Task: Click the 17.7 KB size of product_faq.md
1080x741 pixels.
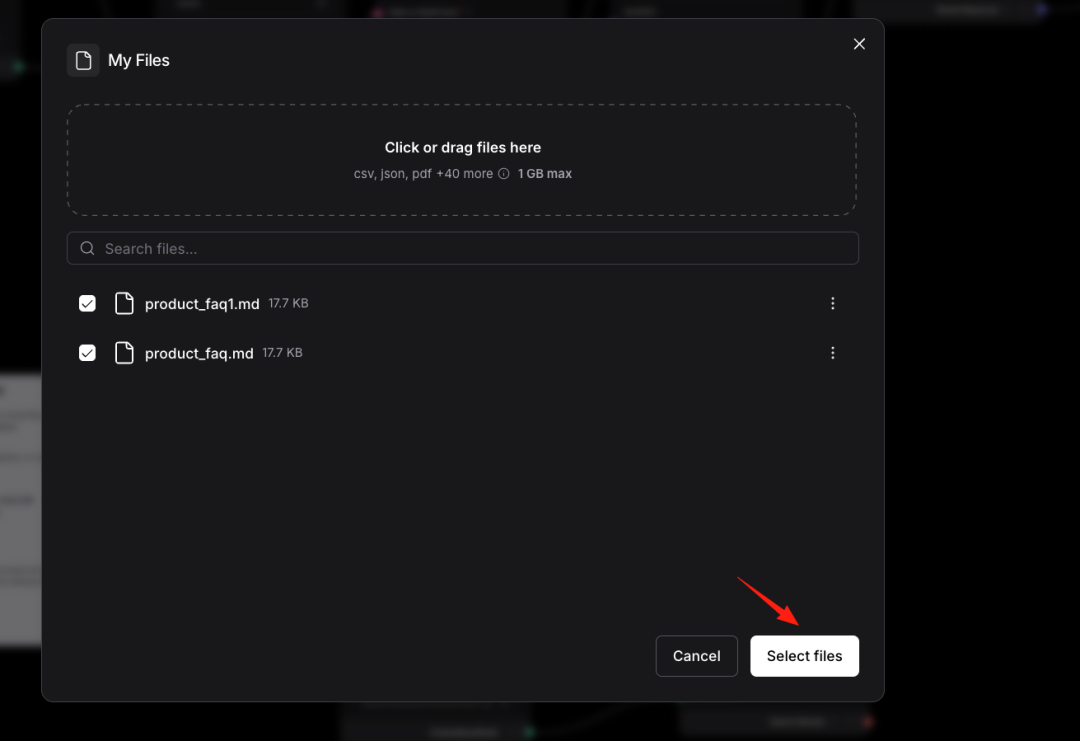Action: [282, 353]
